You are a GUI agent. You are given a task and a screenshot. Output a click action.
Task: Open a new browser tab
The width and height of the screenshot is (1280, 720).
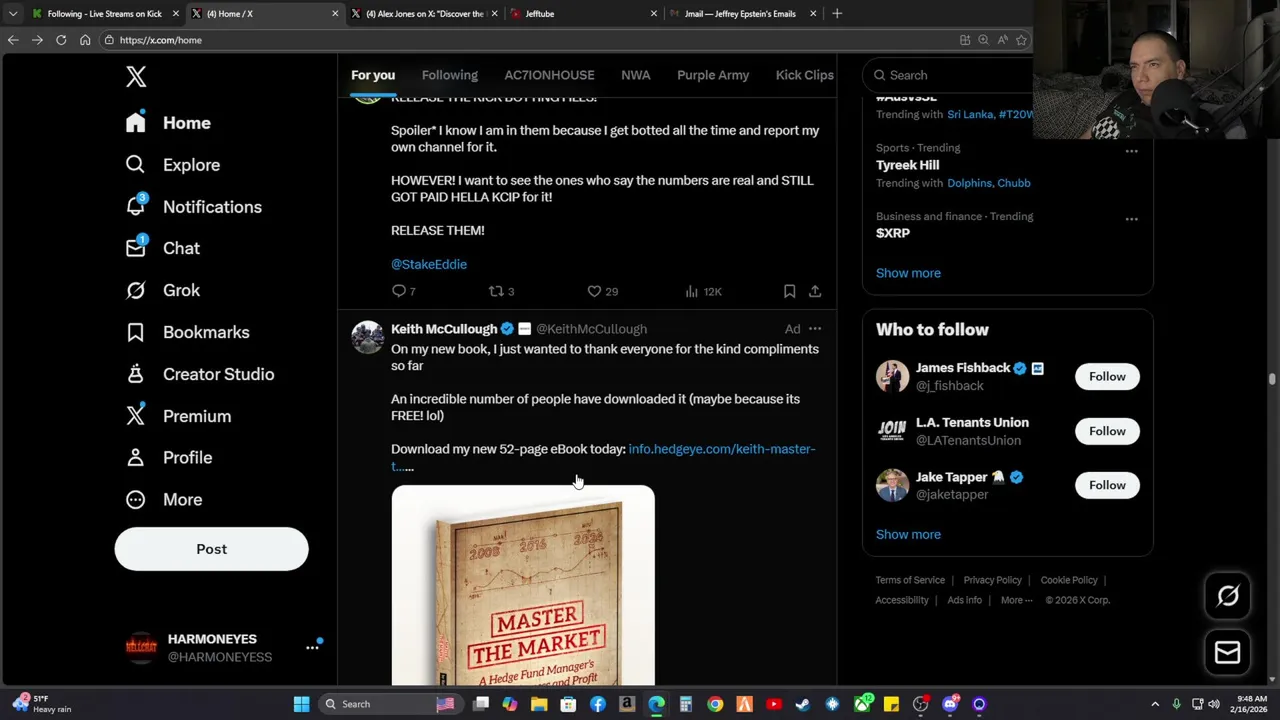pyautogui.click(x=837, y=14)
